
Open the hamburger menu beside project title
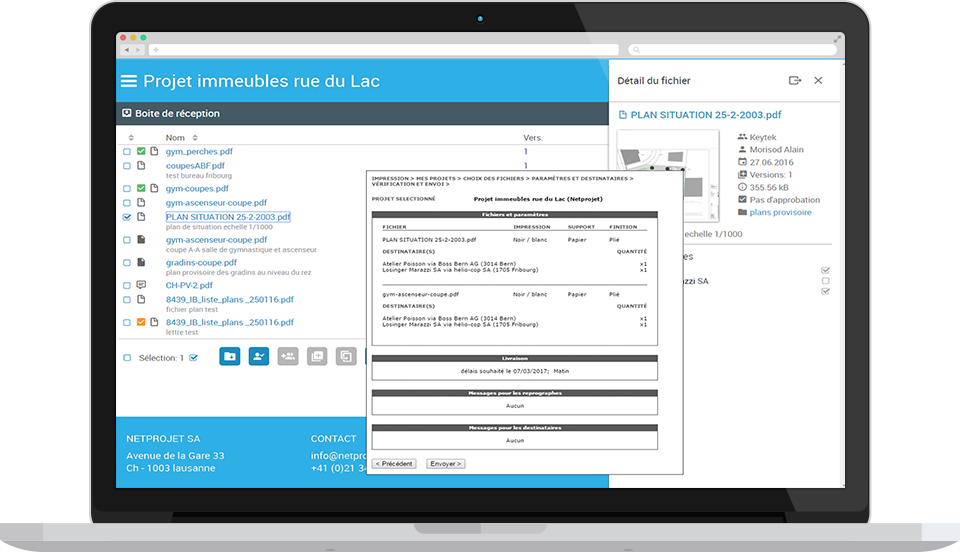(128, 82)
